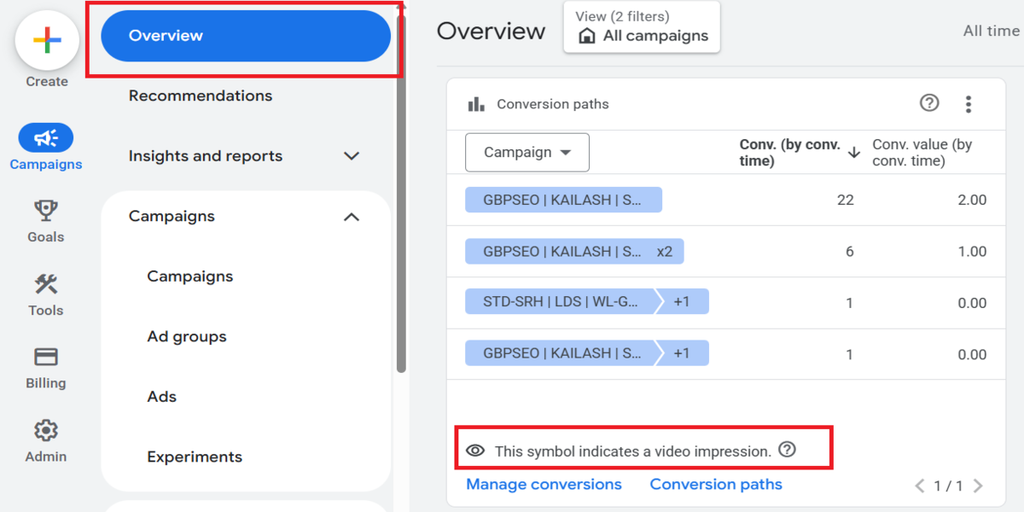The width and height of the screenshot is (1024, 512).
Task: Click the house icon in All campaigns view
Action: pyautogui.click(x=586, y=36)
